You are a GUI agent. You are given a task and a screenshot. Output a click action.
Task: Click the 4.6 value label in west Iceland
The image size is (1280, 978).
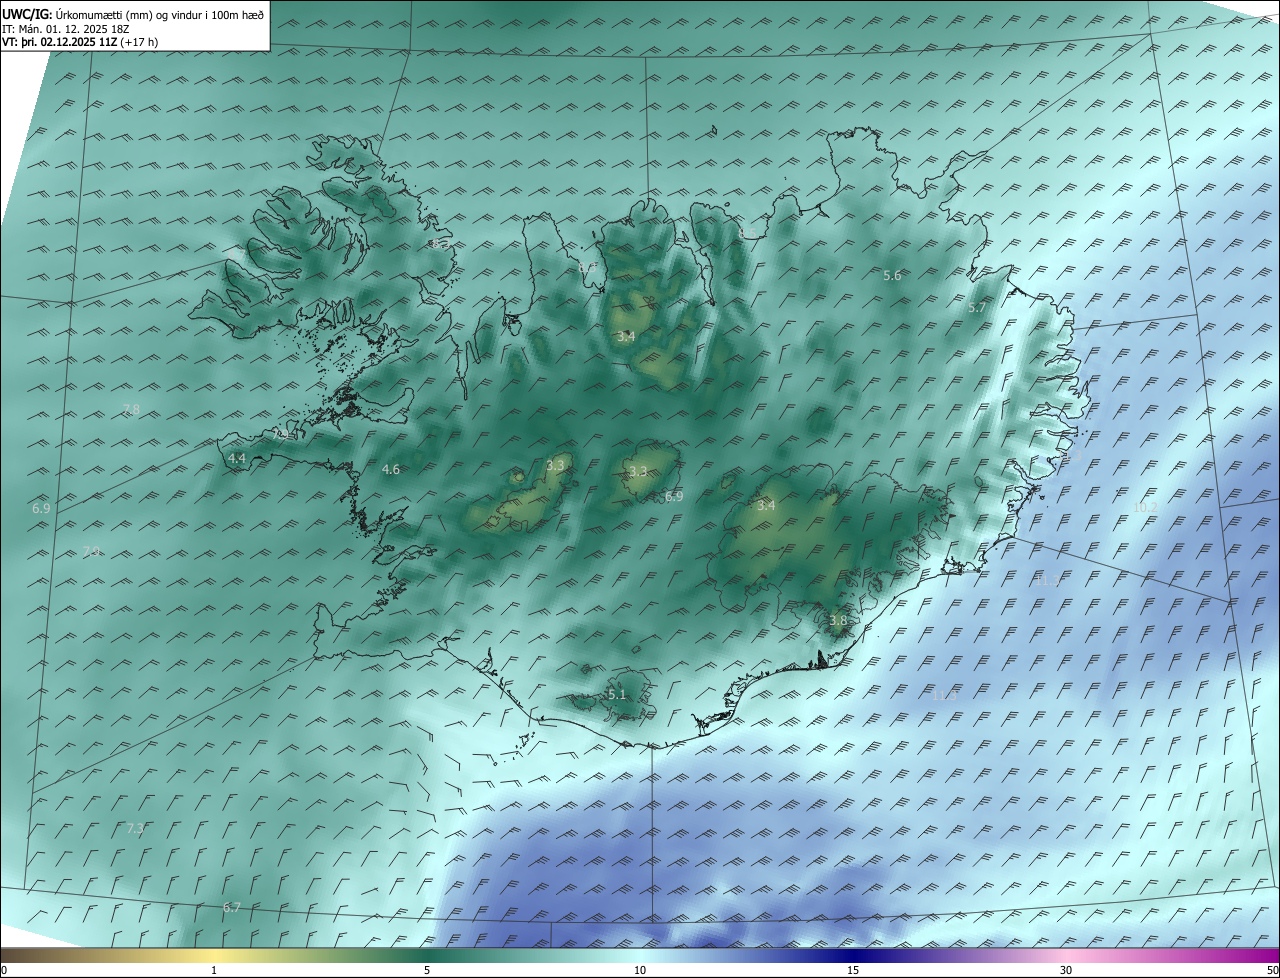pyautogui.click(x=391, y=469)
